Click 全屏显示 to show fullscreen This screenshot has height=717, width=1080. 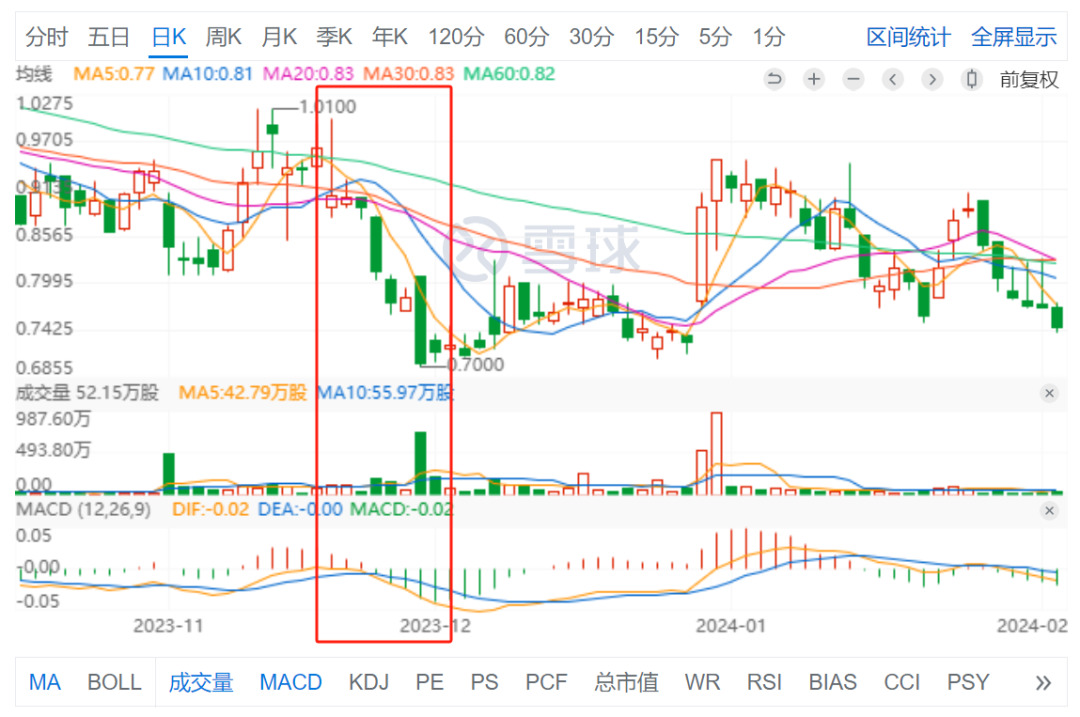coord(1013,37)
